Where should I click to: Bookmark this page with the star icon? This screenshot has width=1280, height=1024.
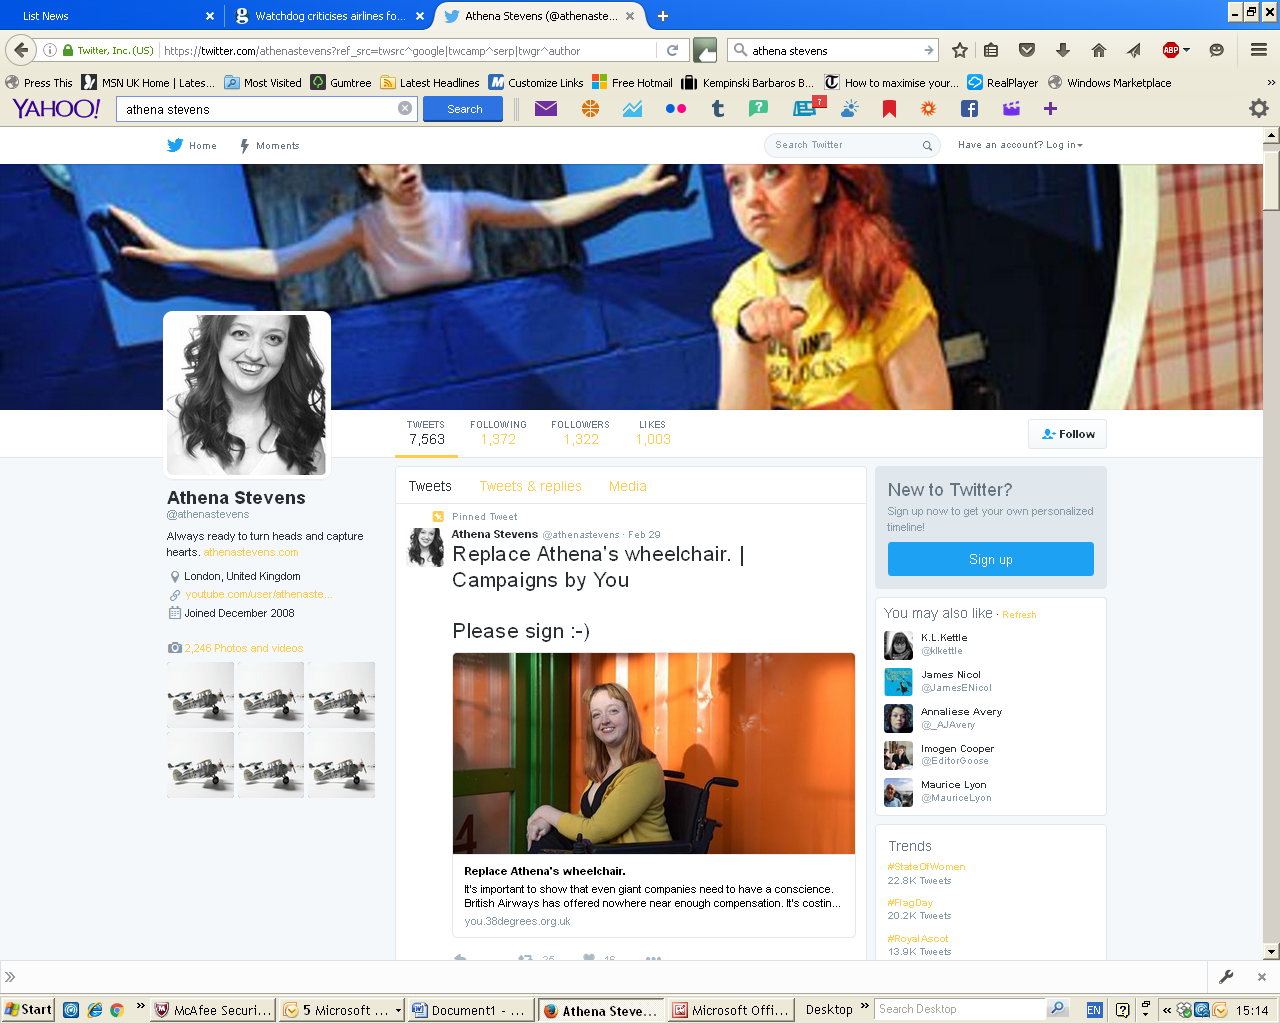point(960,50)
